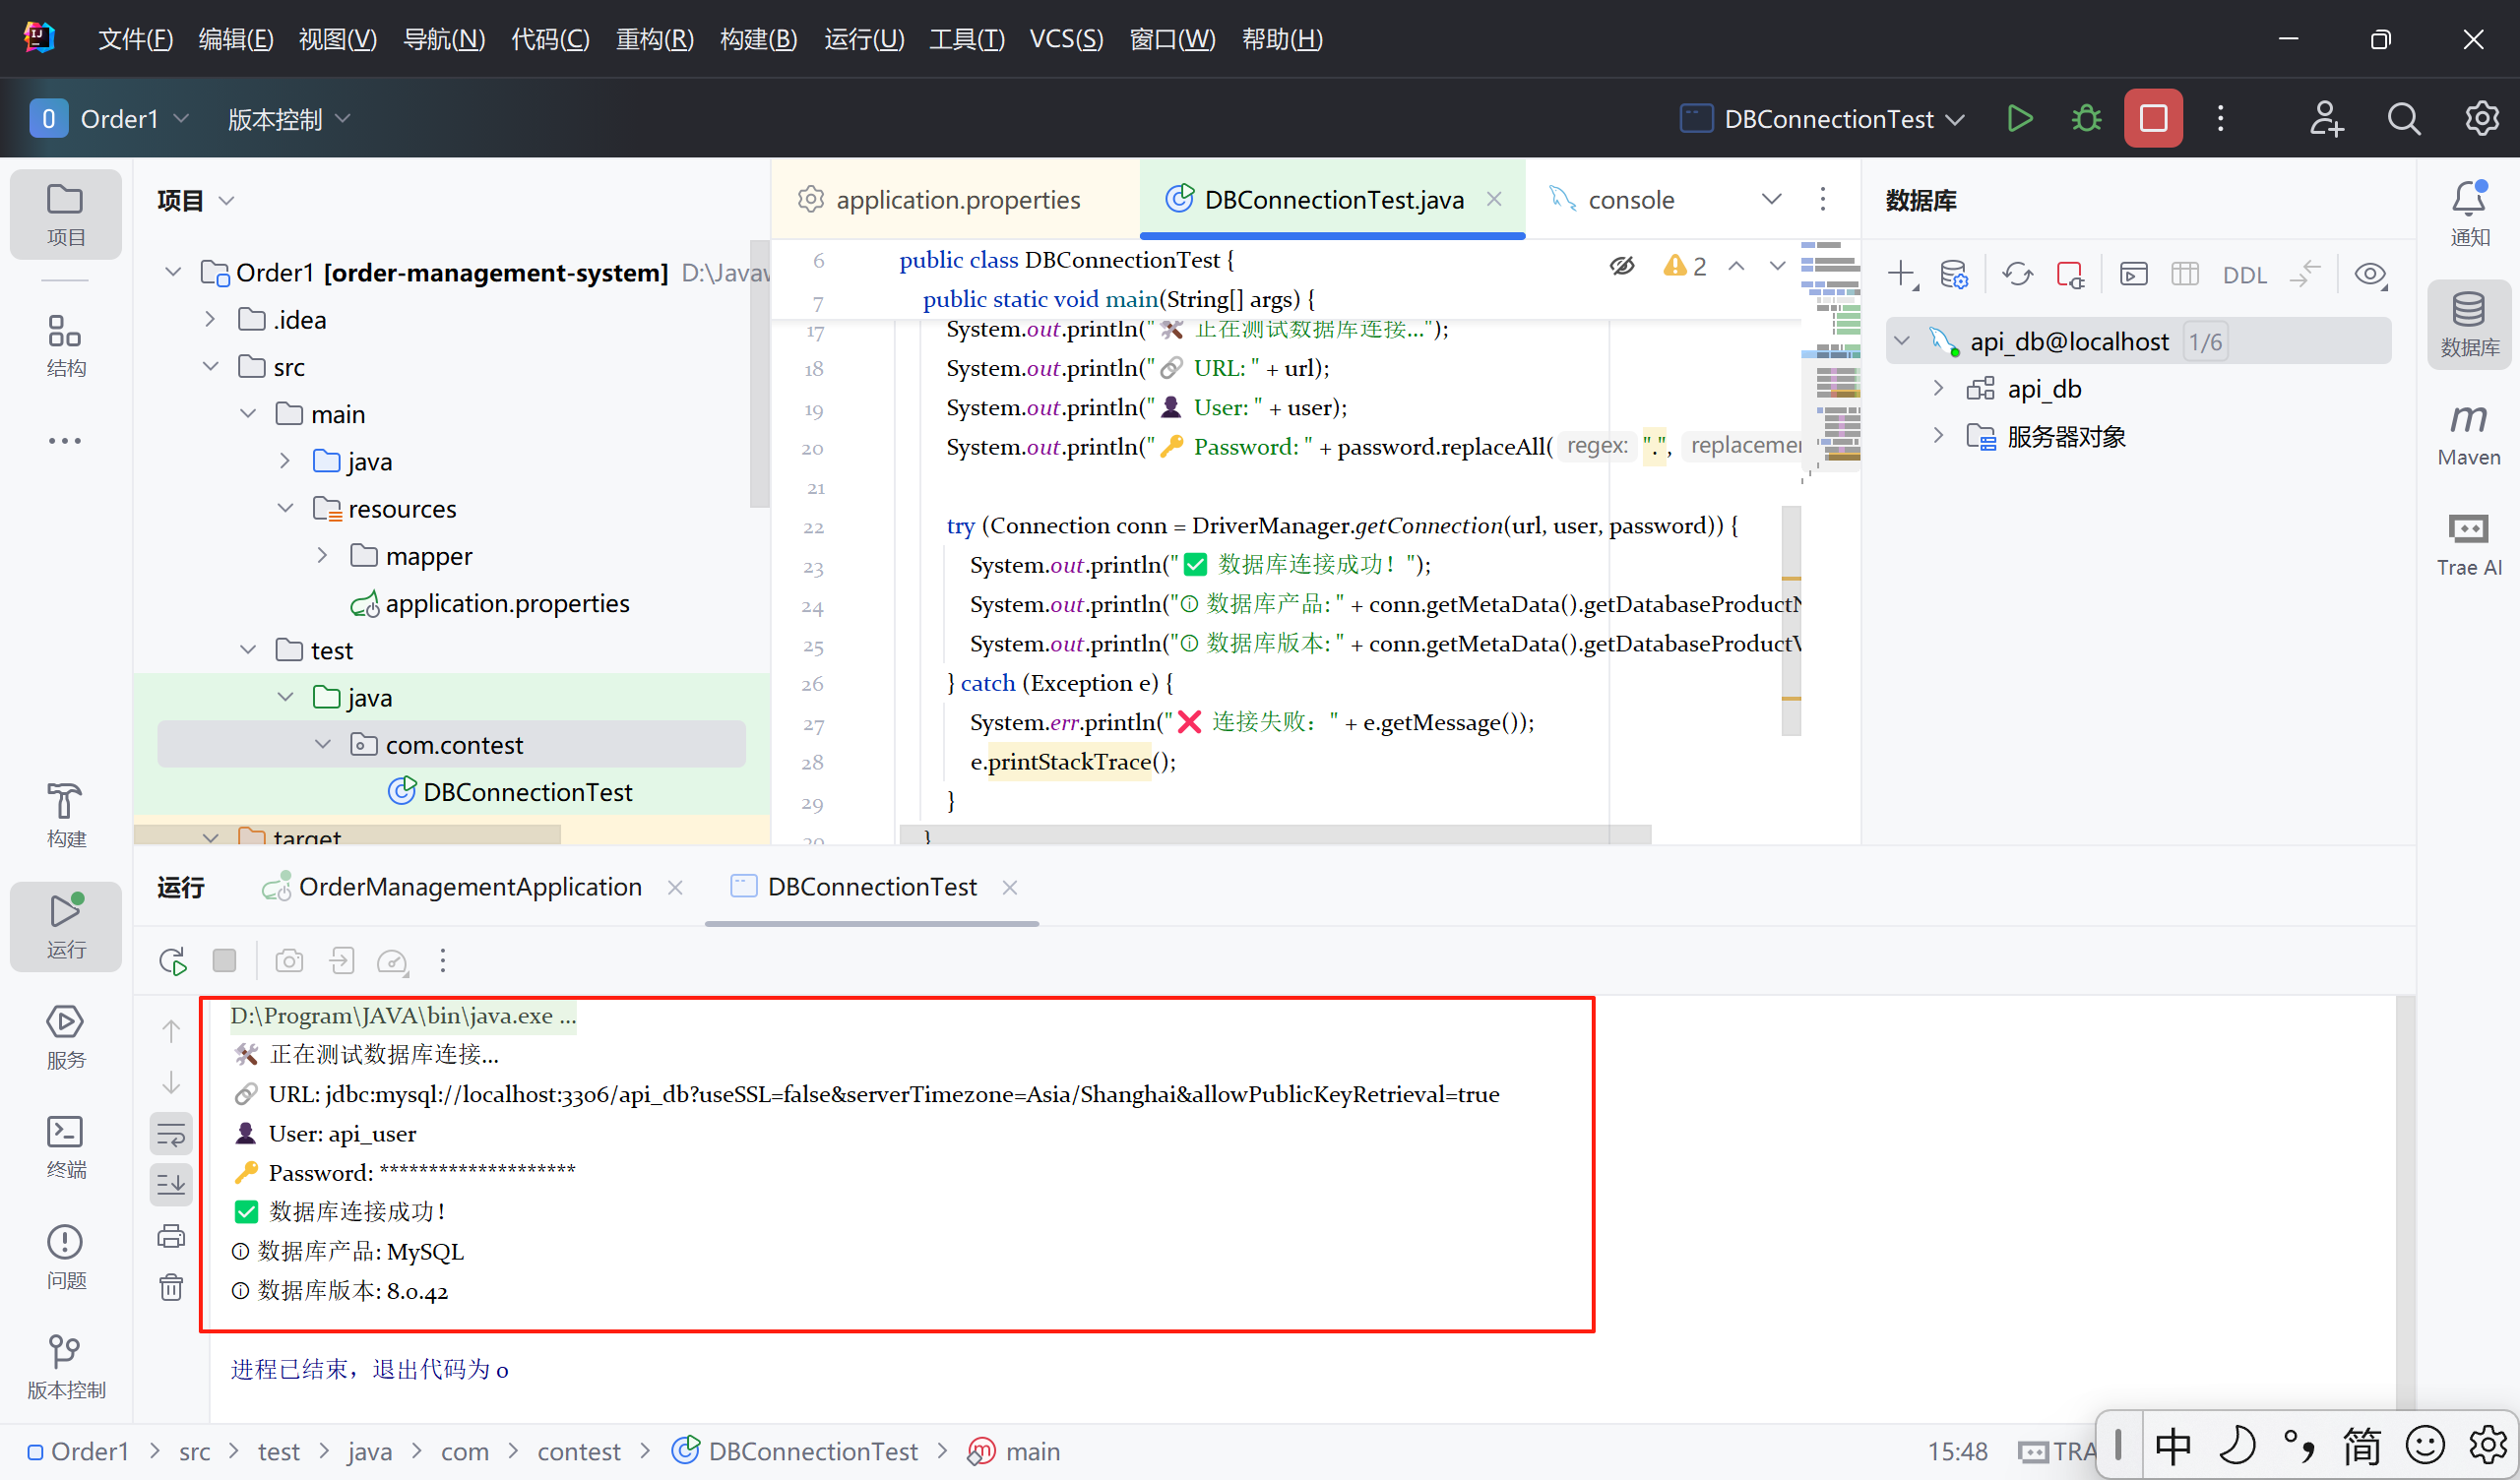Screen dimensions: 2520x1480
Task: Open query console icon in database toolbar
Action: (x=2133, y=273)
